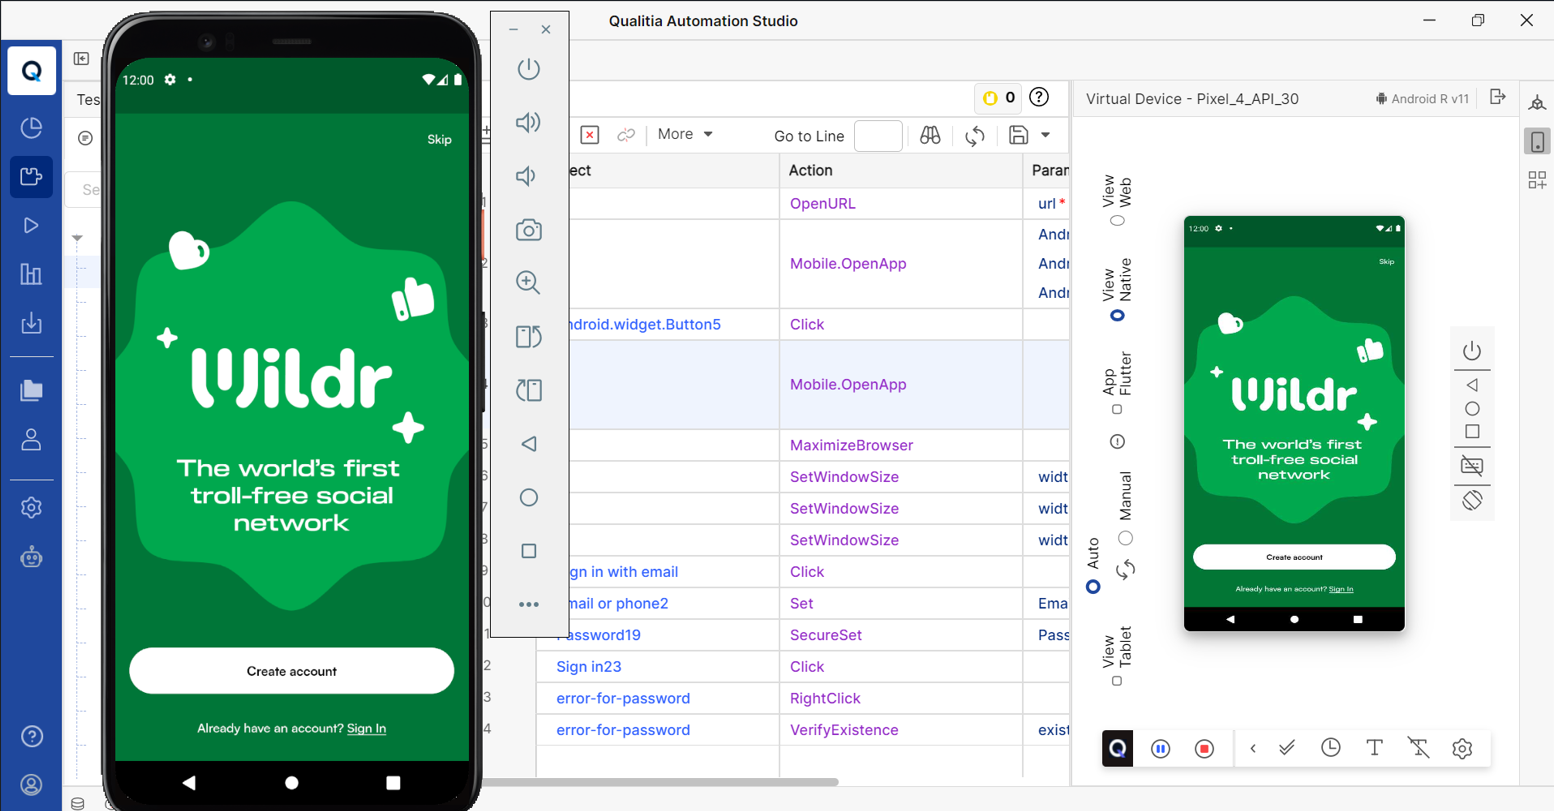The width and height of the screenshot is (1554, 811).
Task: Click Virtual Device panel rotate screen icon
Action: pyautogui.click(x=1472, y=500)
